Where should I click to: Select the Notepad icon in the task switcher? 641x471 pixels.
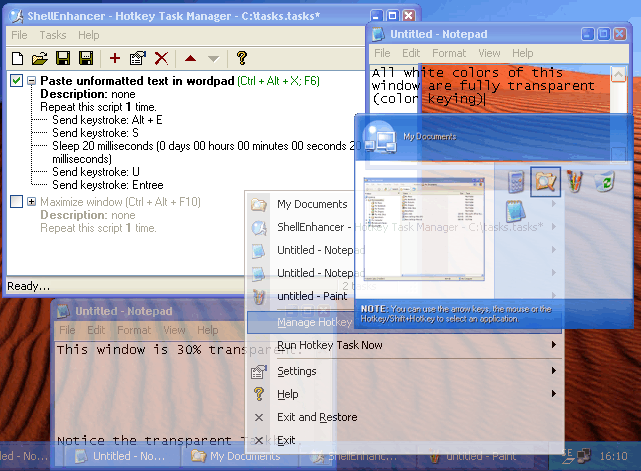tap(515, 211)
